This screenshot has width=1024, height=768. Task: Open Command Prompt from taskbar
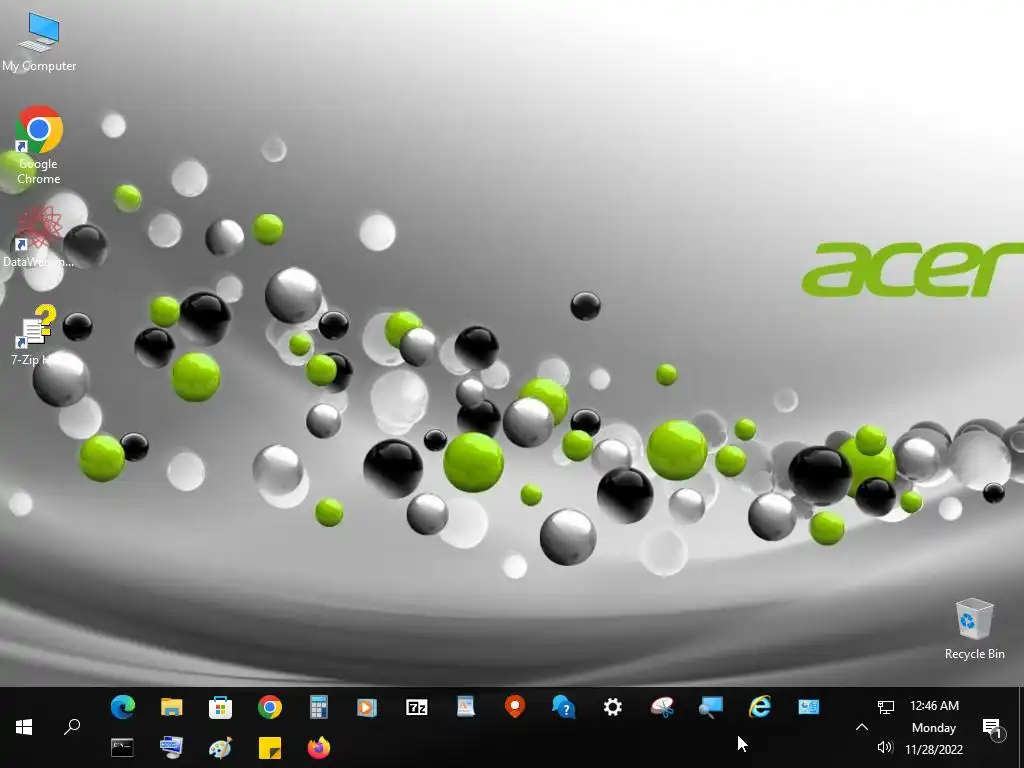(122, 747)
